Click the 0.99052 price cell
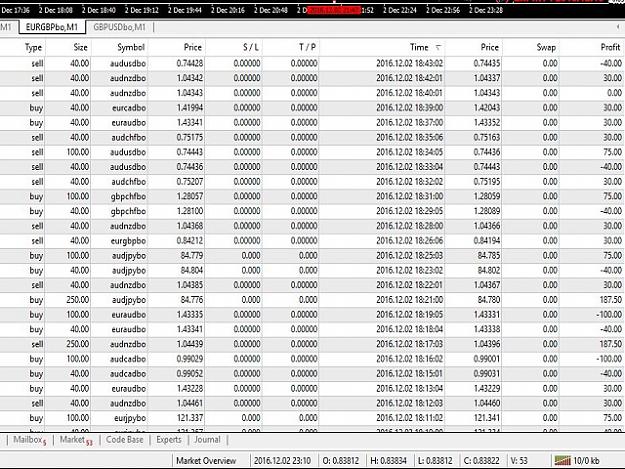Screen dimensions: 625x469 point(190,373)
